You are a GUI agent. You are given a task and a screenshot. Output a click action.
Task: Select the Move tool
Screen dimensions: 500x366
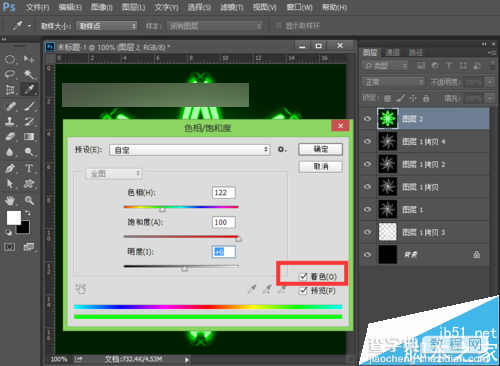[x=29, y=59]
